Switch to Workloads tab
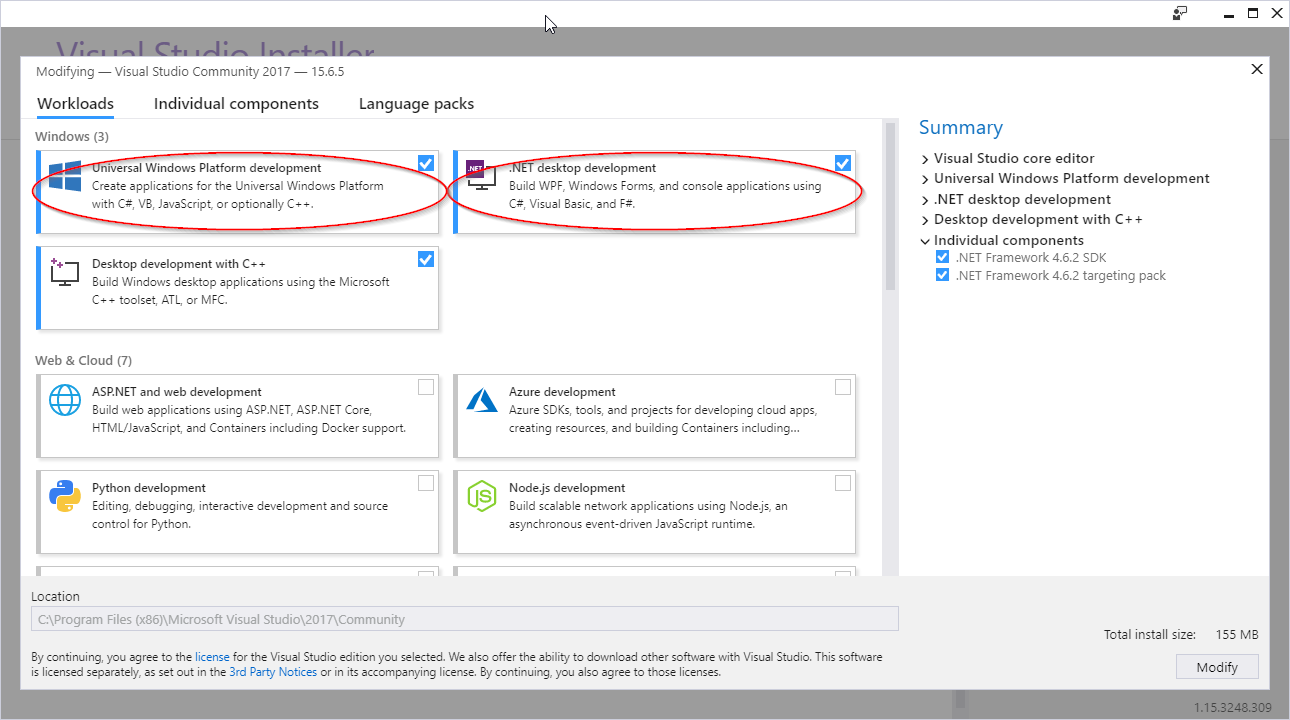This screenshot has height=720, width=1290. tap(75, 104)
